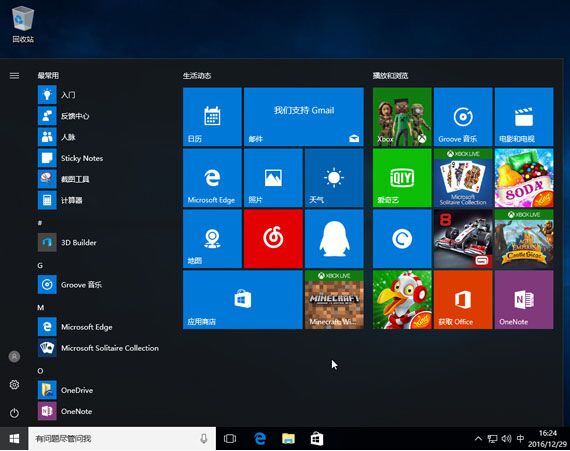The width and height of the screenshot is (570, 451).
Task: Expand the hamburger menu in Start
Action: point(14,76)
